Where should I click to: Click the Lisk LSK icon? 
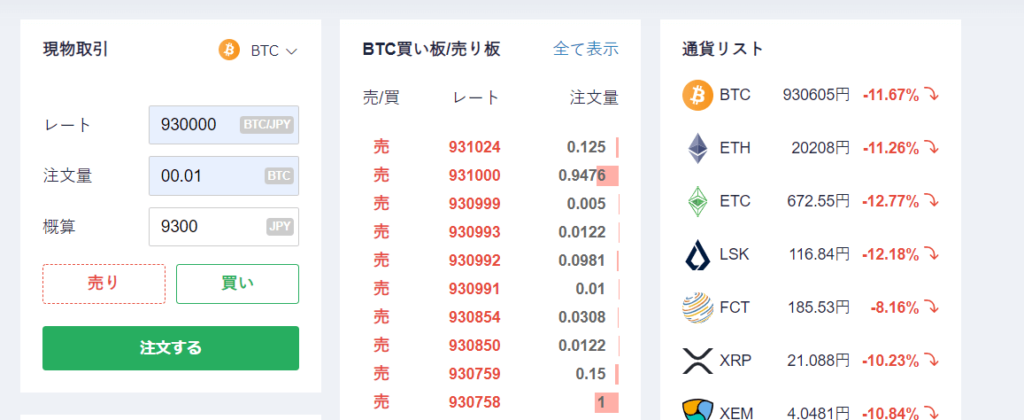[x=698, y=254]
